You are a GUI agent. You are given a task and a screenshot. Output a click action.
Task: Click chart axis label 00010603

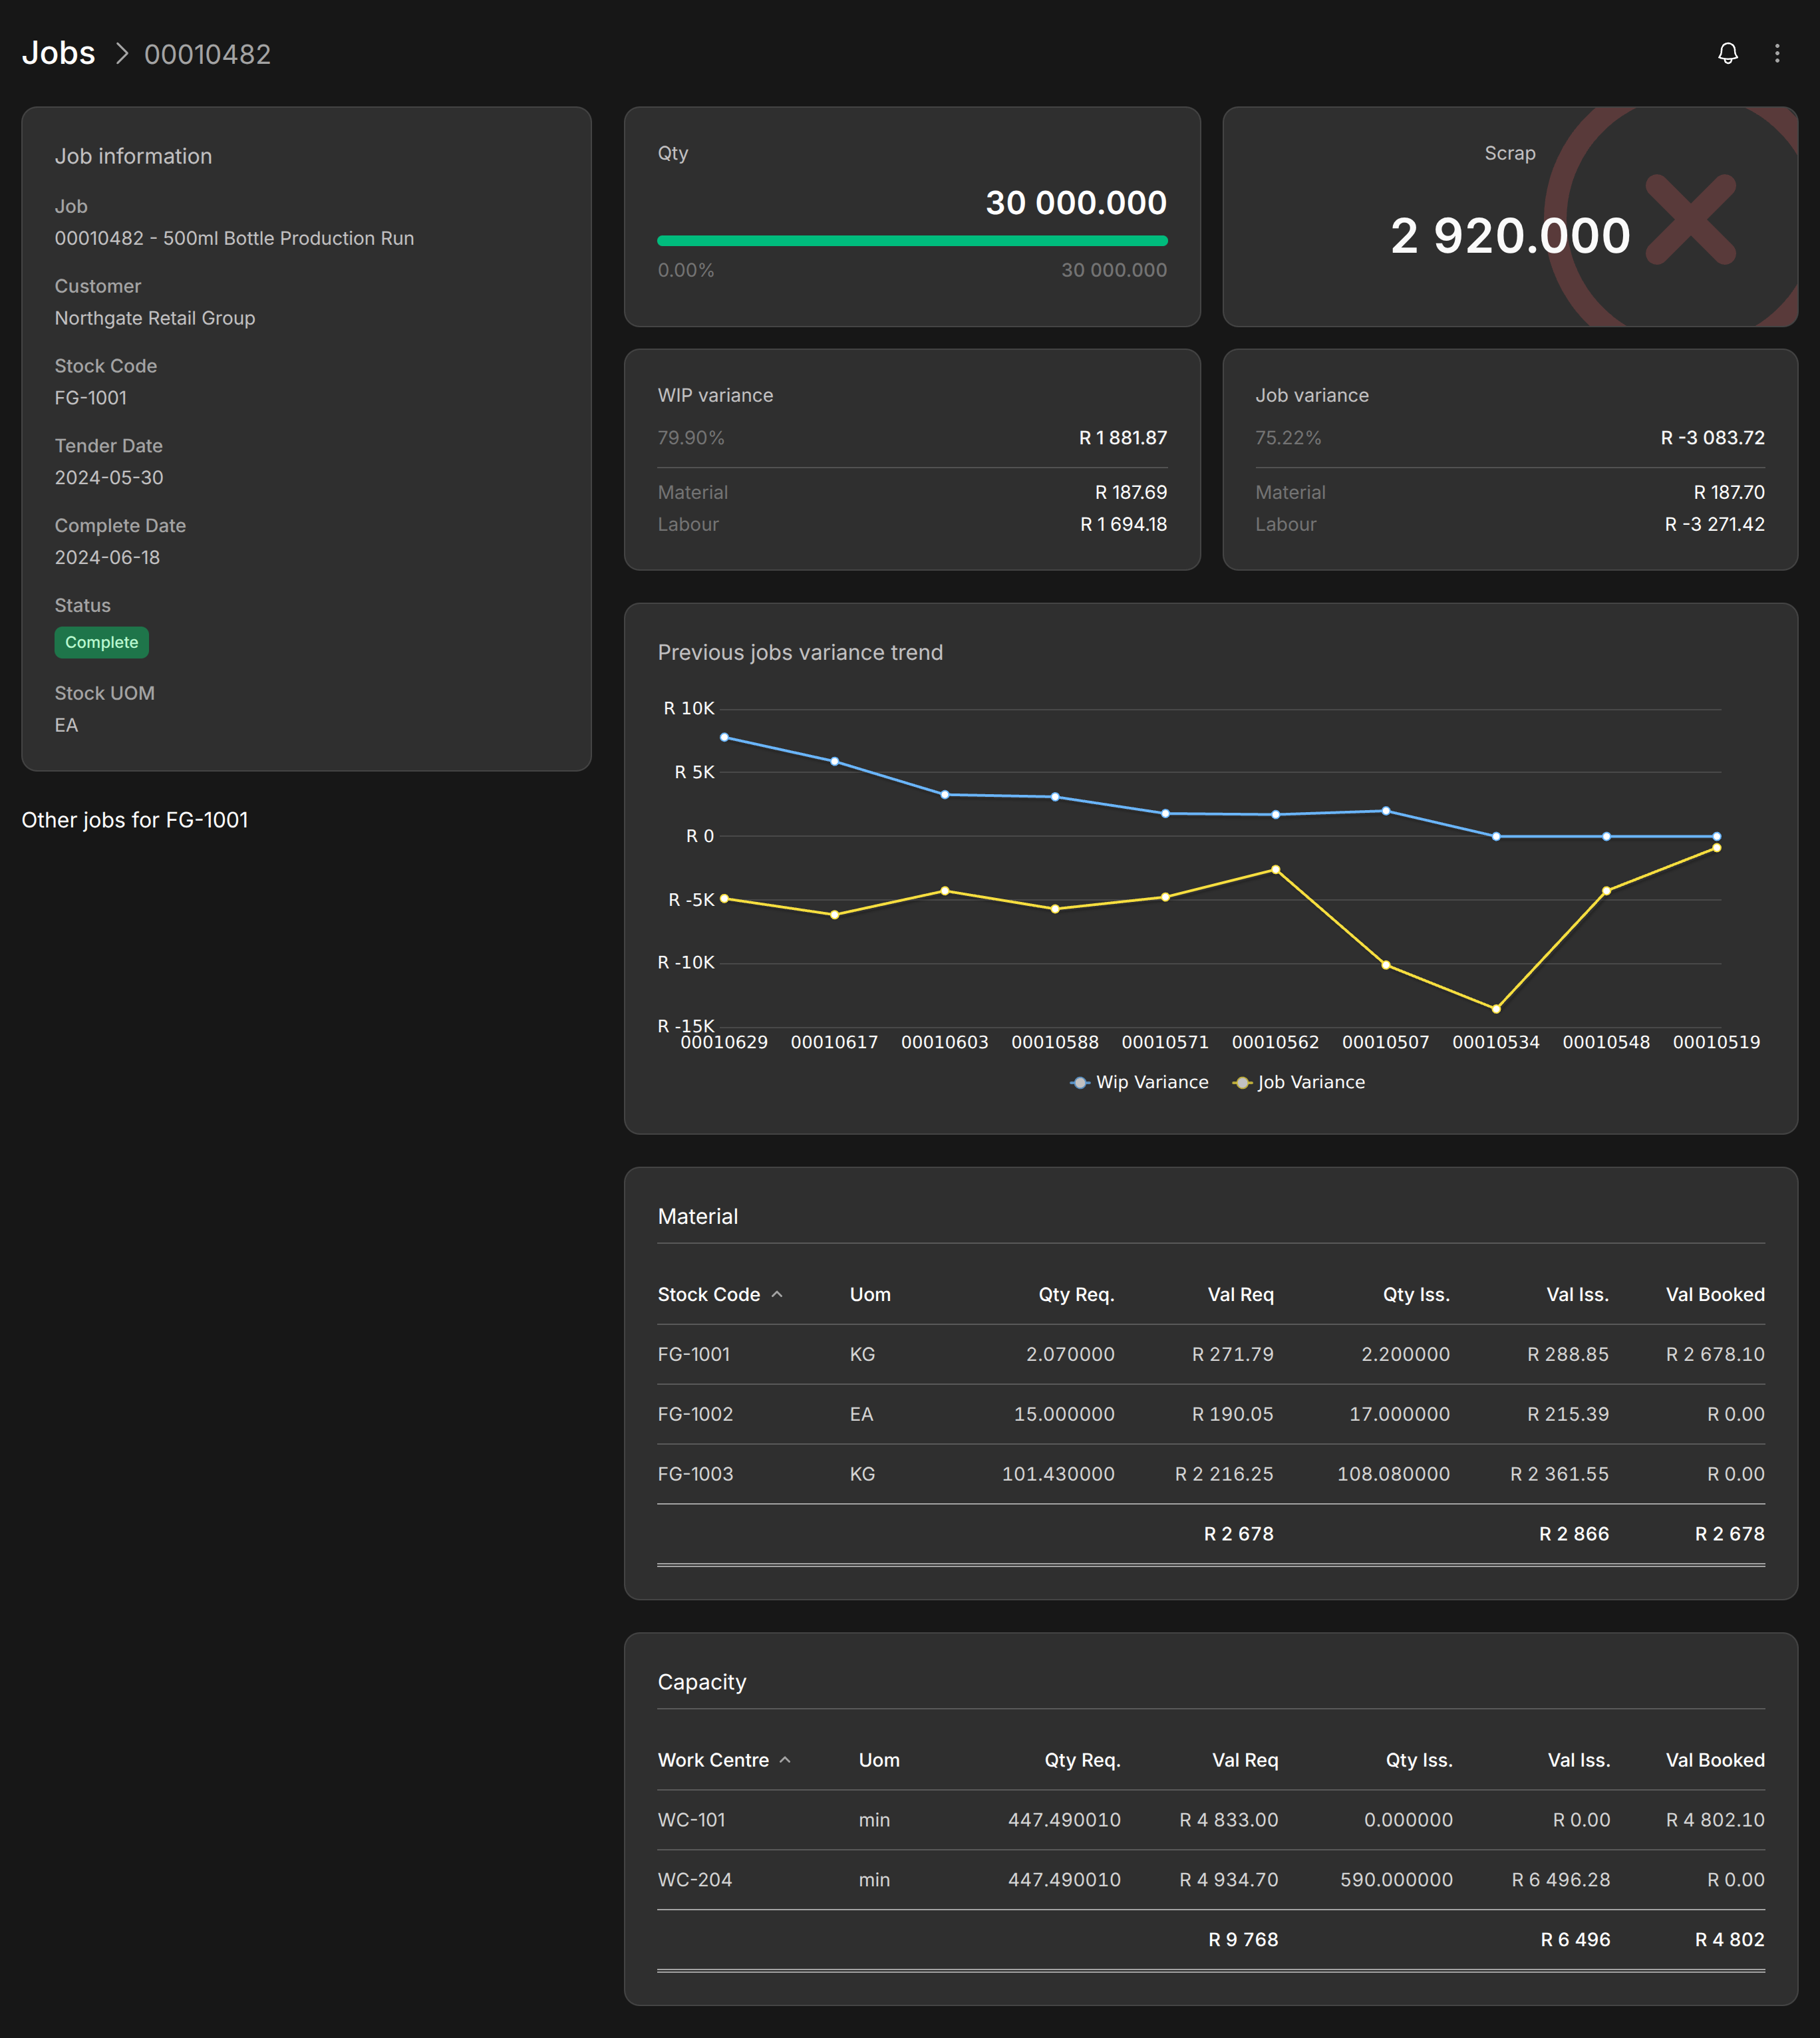pos(945,1042)
